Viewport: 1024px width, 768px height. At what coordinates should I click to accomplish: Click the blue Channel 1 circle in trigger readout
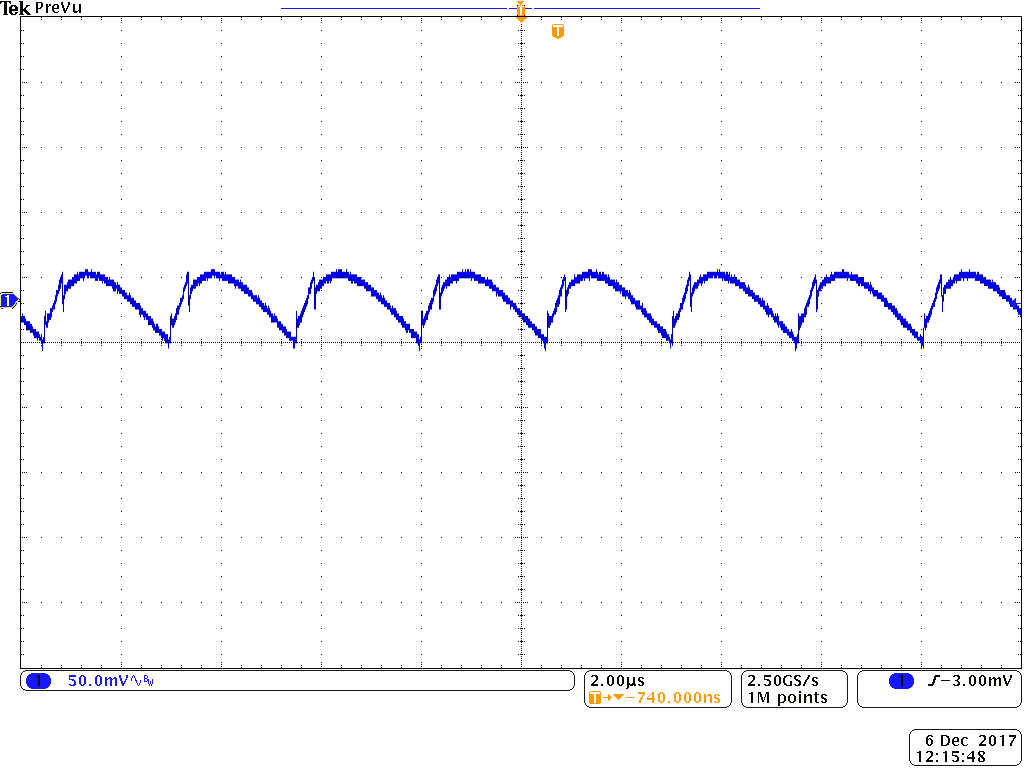(901, 681)
